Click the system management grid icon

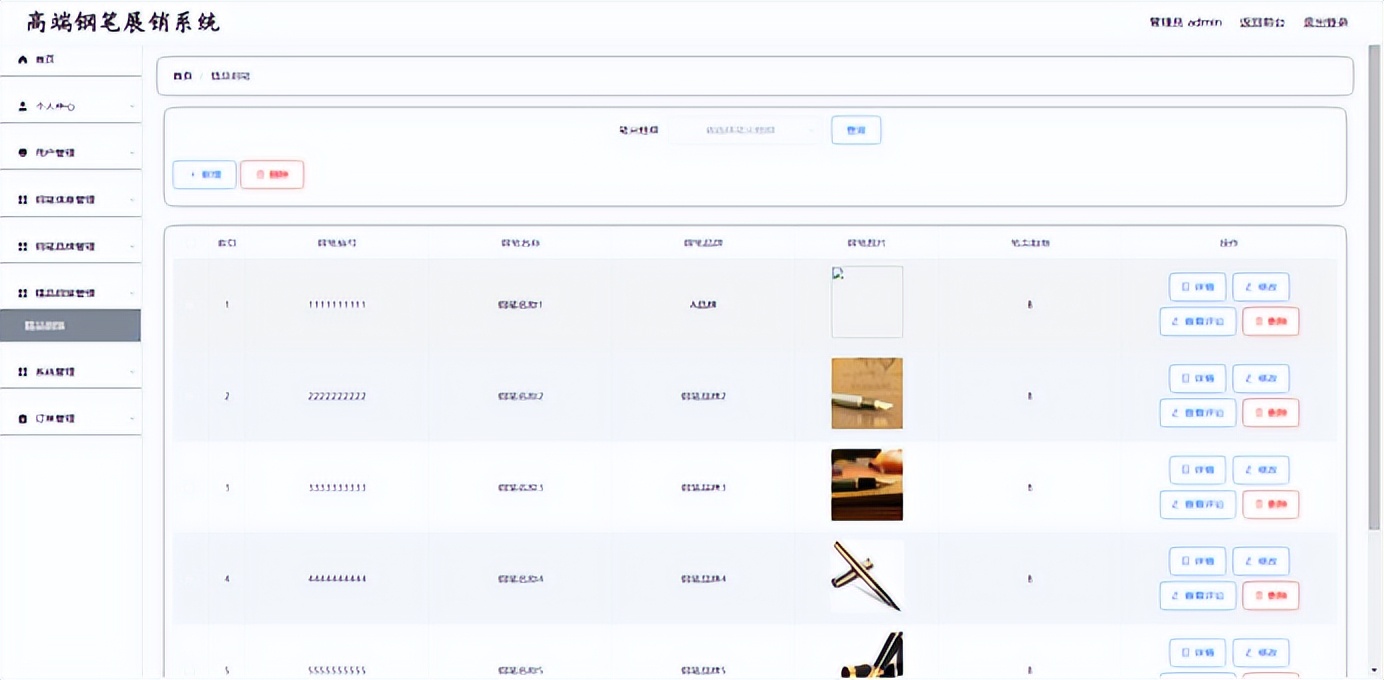pos(23,372)
